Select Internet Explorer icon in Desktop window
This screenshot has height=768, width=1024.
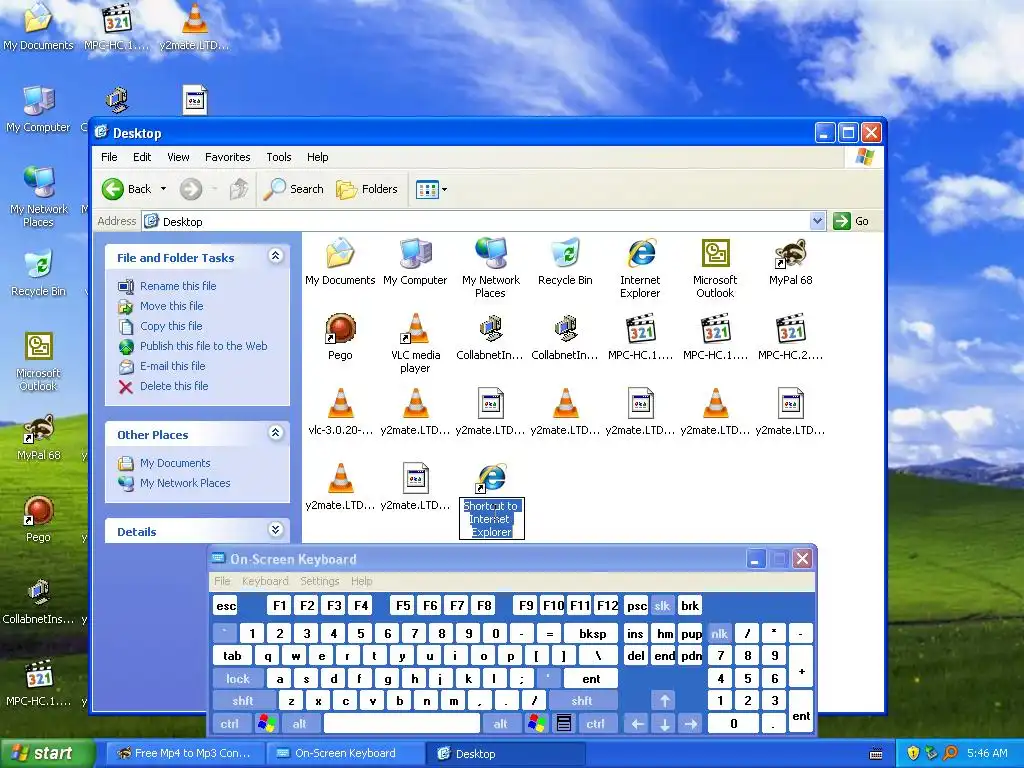[640, 253]
